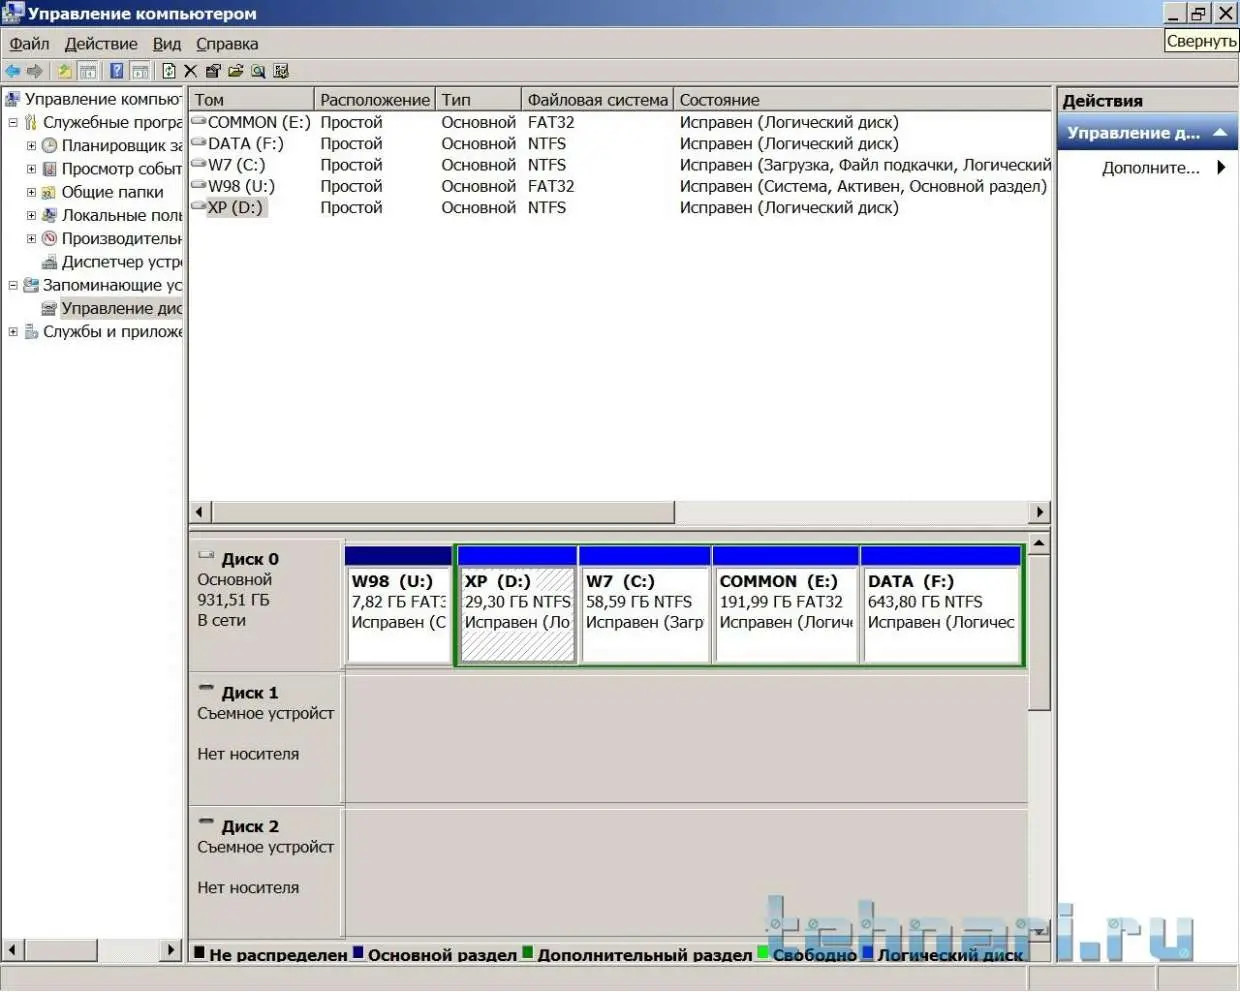Image resolution: width=1240 pixels, height=992 pixels.
Task: Select DATA (F:) partition block
Action: coord(941,605)
